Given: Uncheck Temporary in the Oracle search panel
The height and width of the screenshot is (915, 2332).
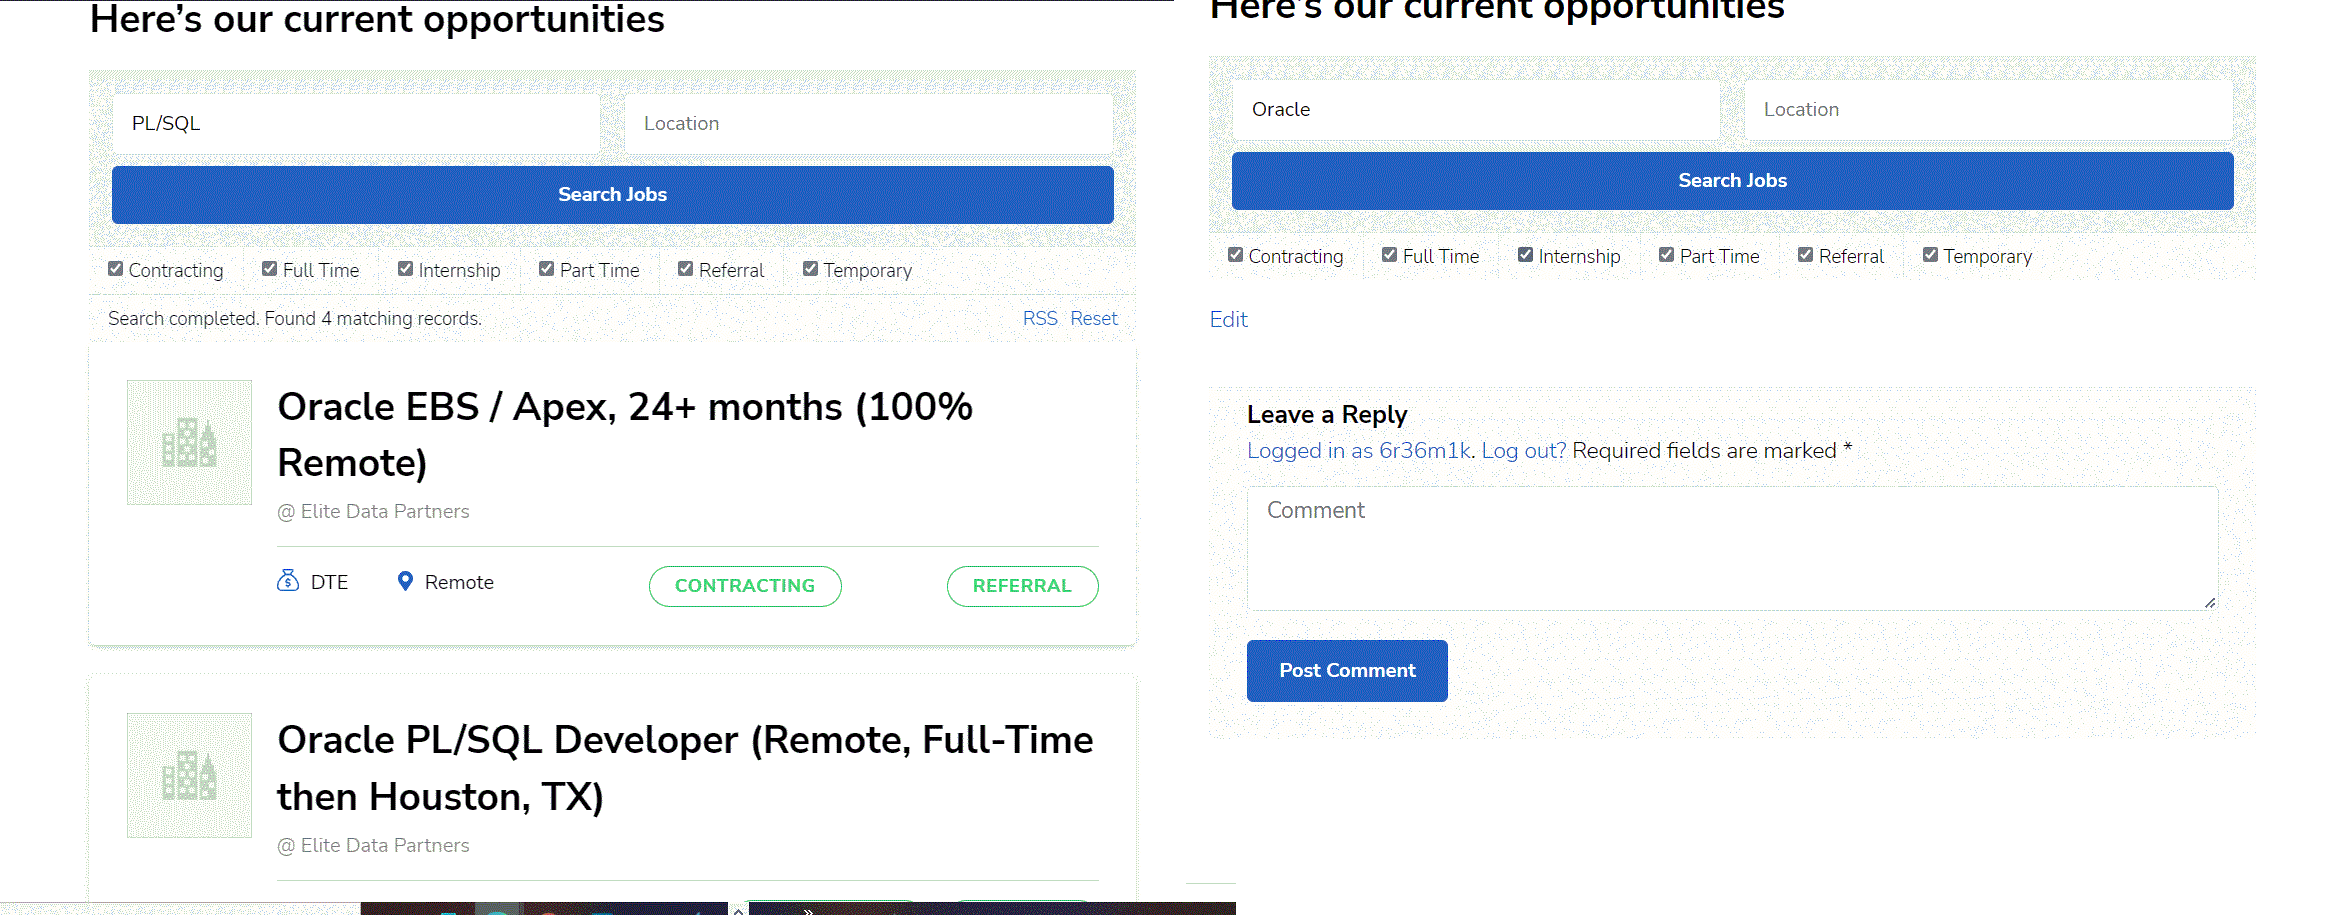Looking at the screenshot, I should pyautogui.click(x=1931, y=255).
